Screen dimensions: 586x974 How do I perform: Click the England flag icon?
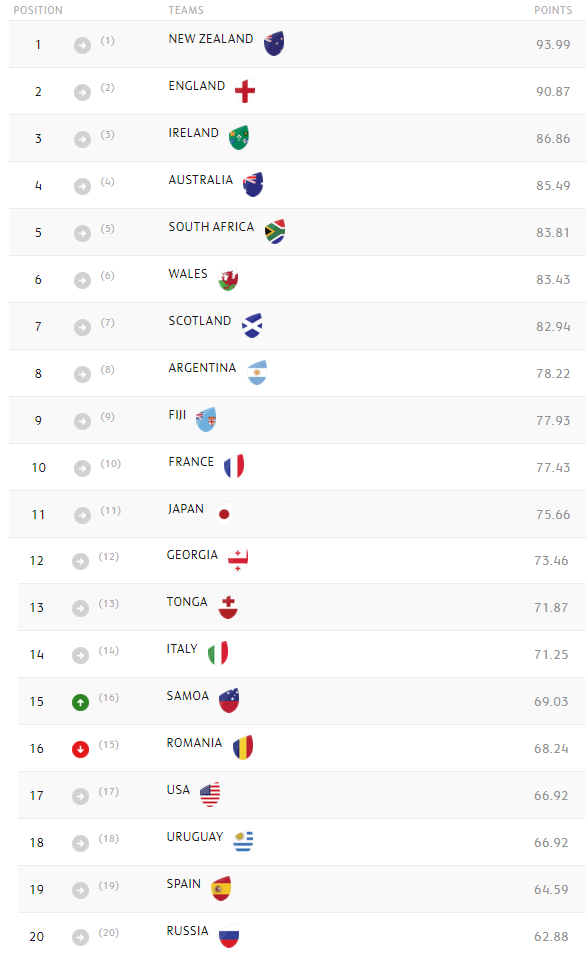pos(245,91)
